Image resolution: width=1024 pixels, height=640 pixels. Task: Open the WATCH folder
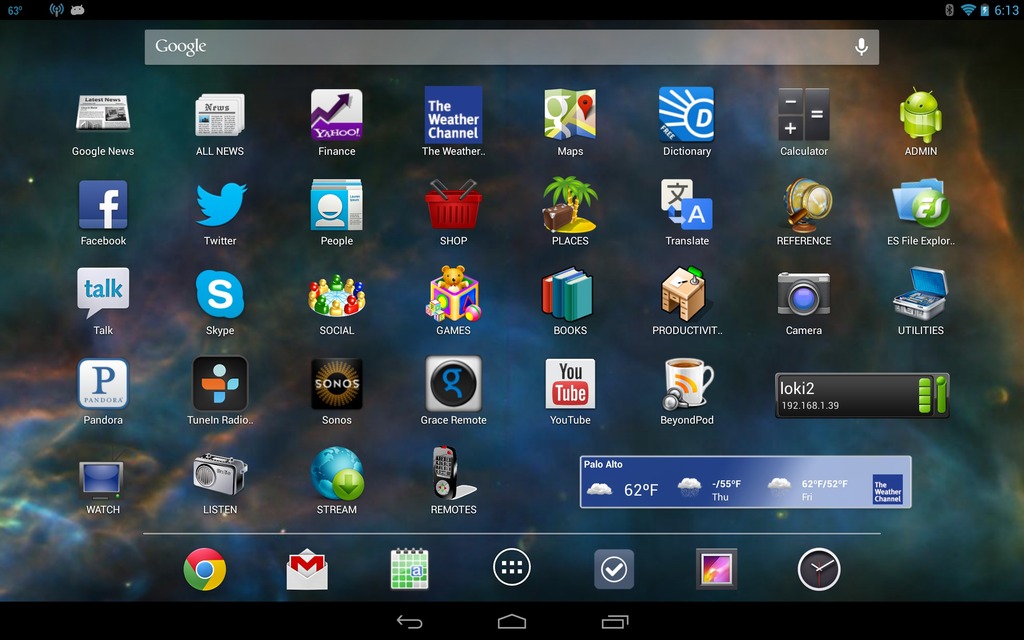point(101,479)
